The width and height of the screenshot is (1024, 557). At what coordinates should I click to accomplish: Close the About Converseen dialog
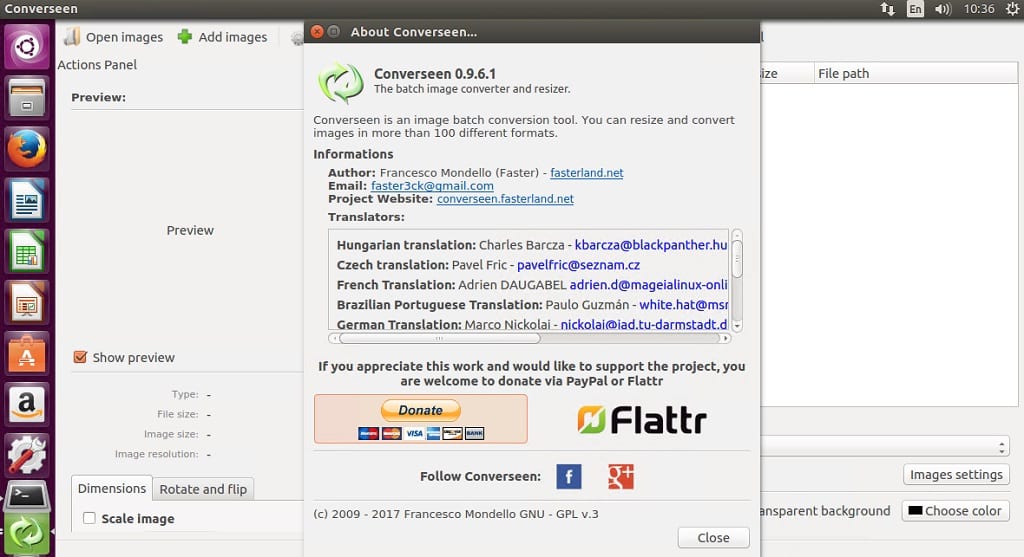click(x=713, y=537)
